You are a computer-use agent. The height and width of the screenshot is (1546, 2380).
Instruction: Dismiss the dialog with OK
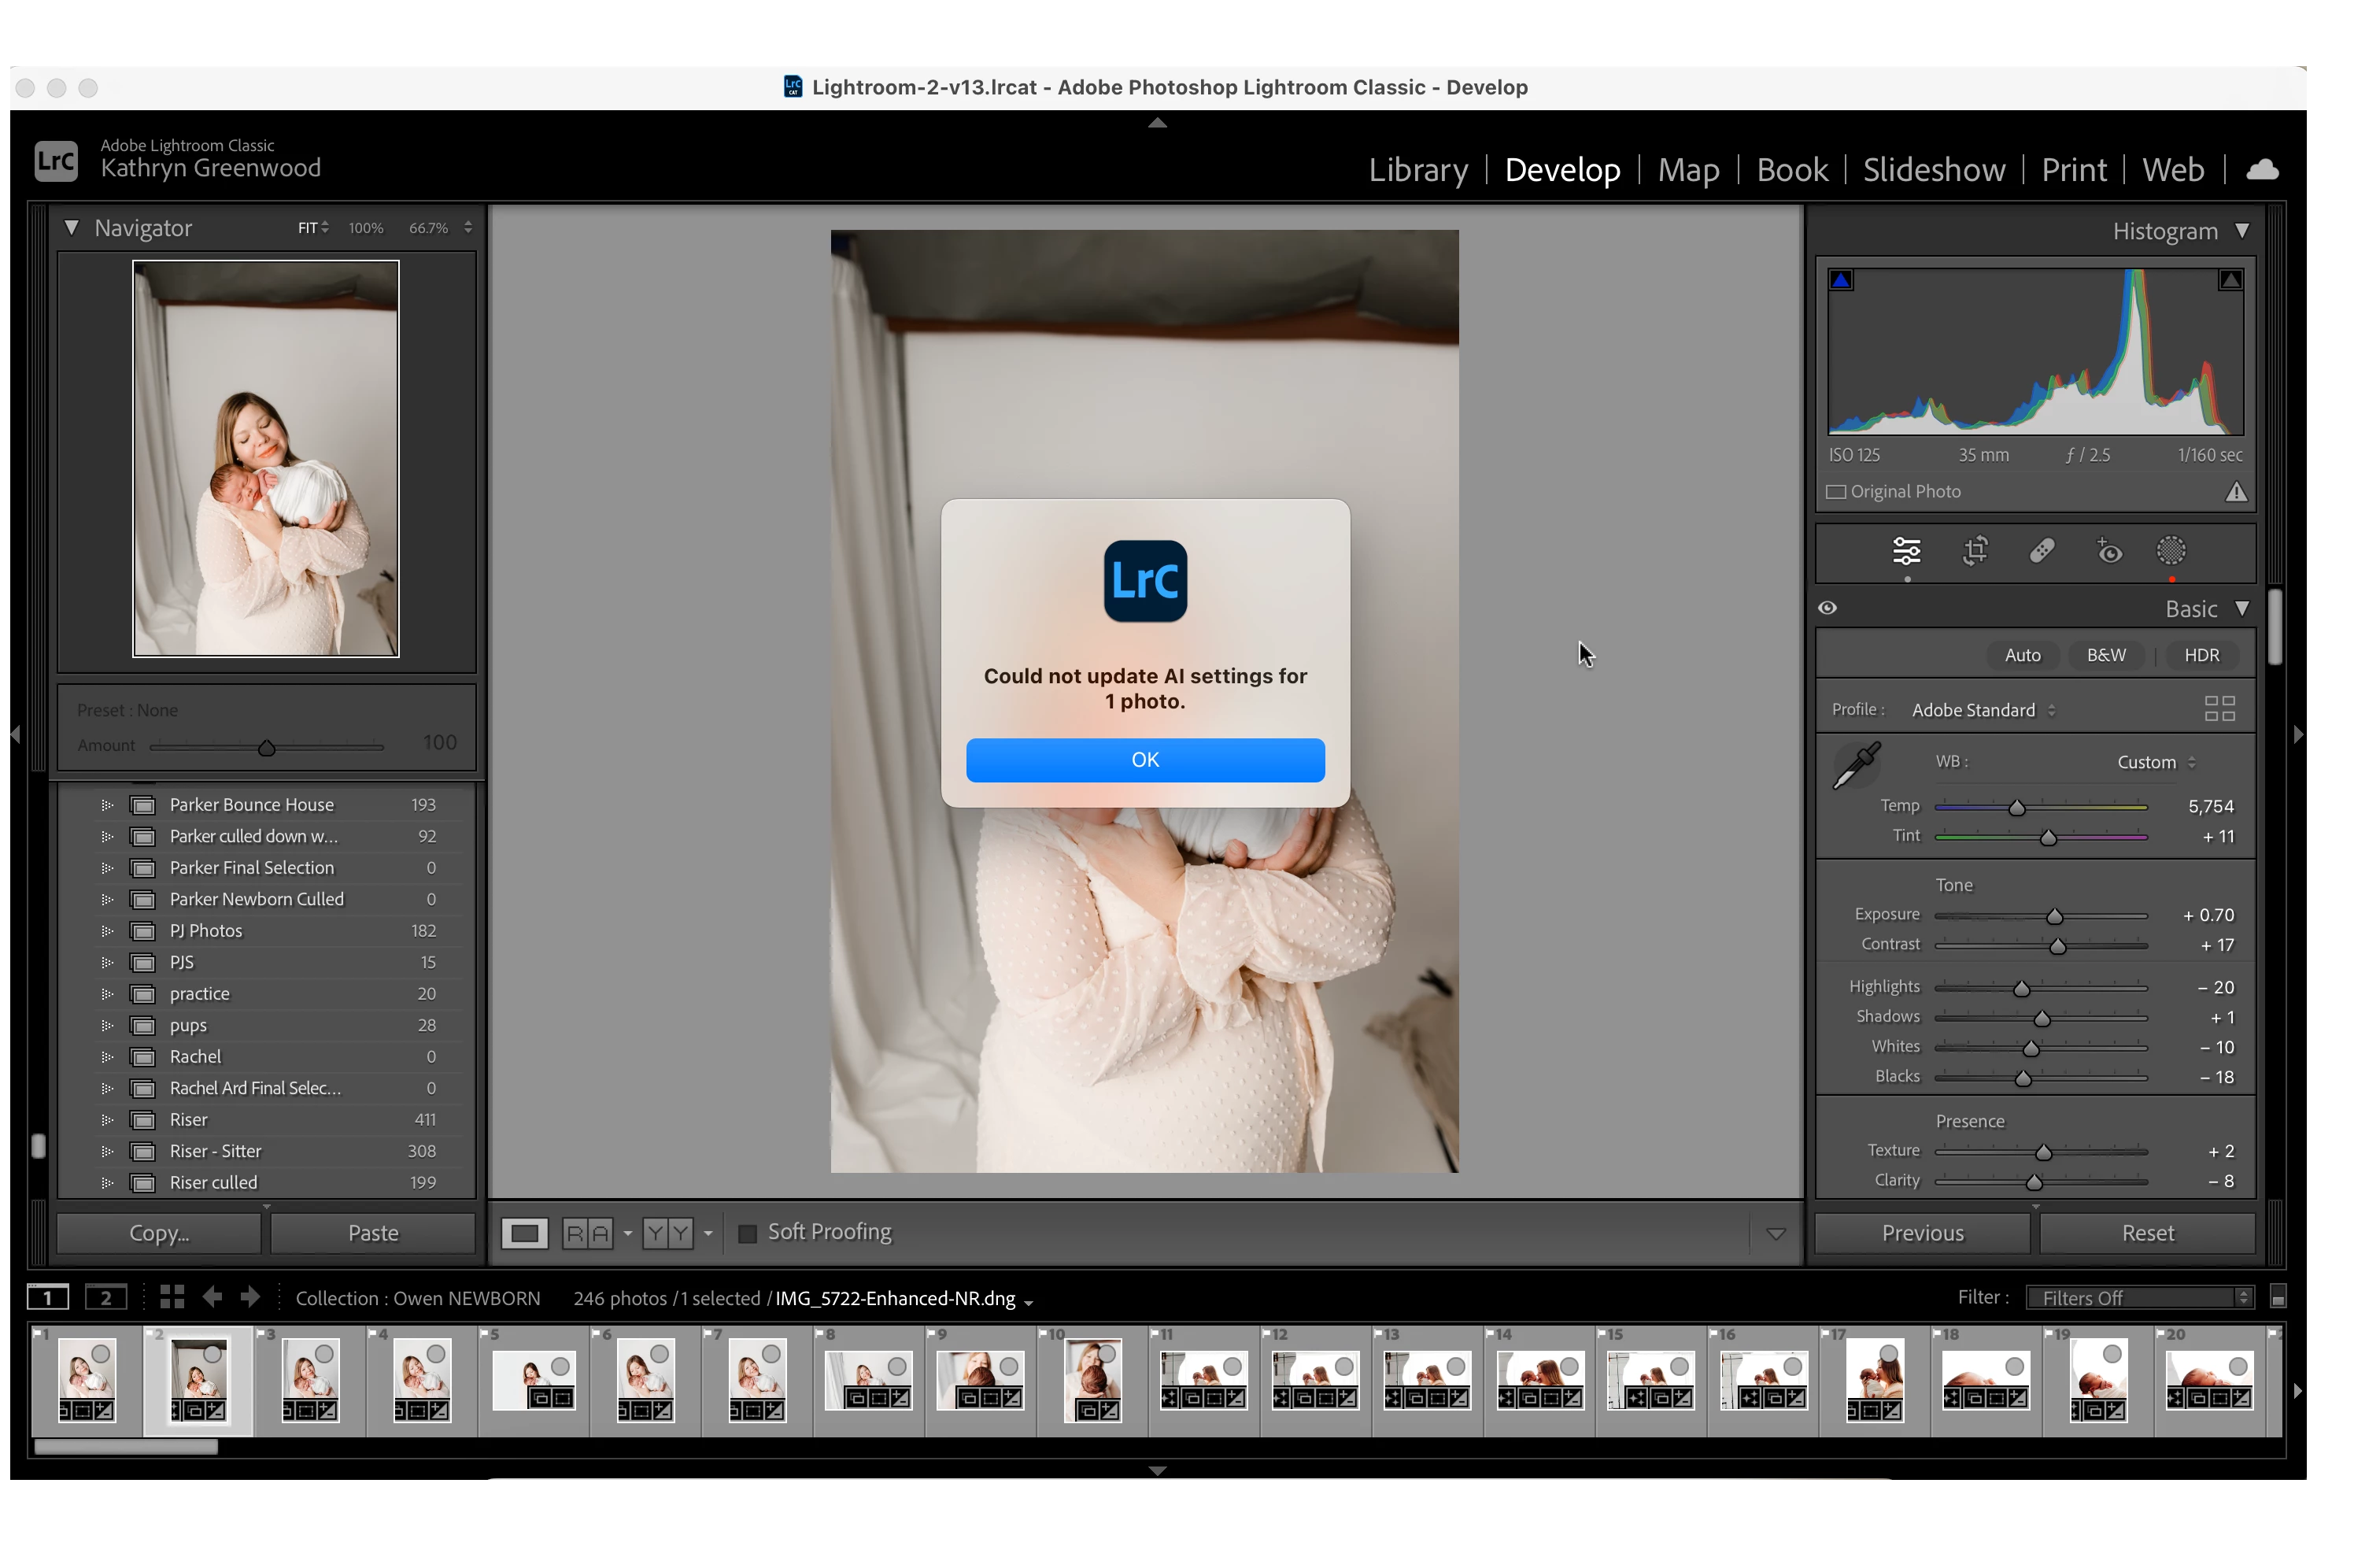tap(1145, 760)
